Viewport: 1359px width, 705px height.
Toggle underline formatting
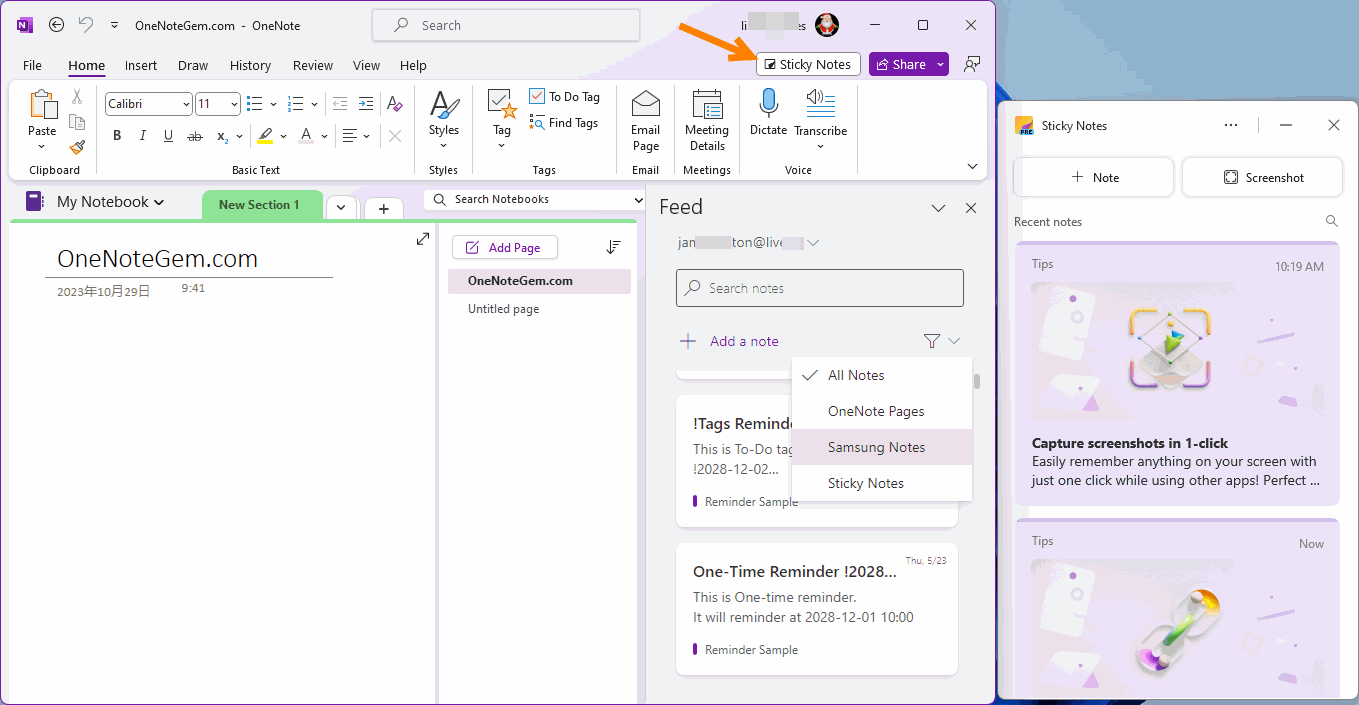pyautogui.click(x=168, y=136)
